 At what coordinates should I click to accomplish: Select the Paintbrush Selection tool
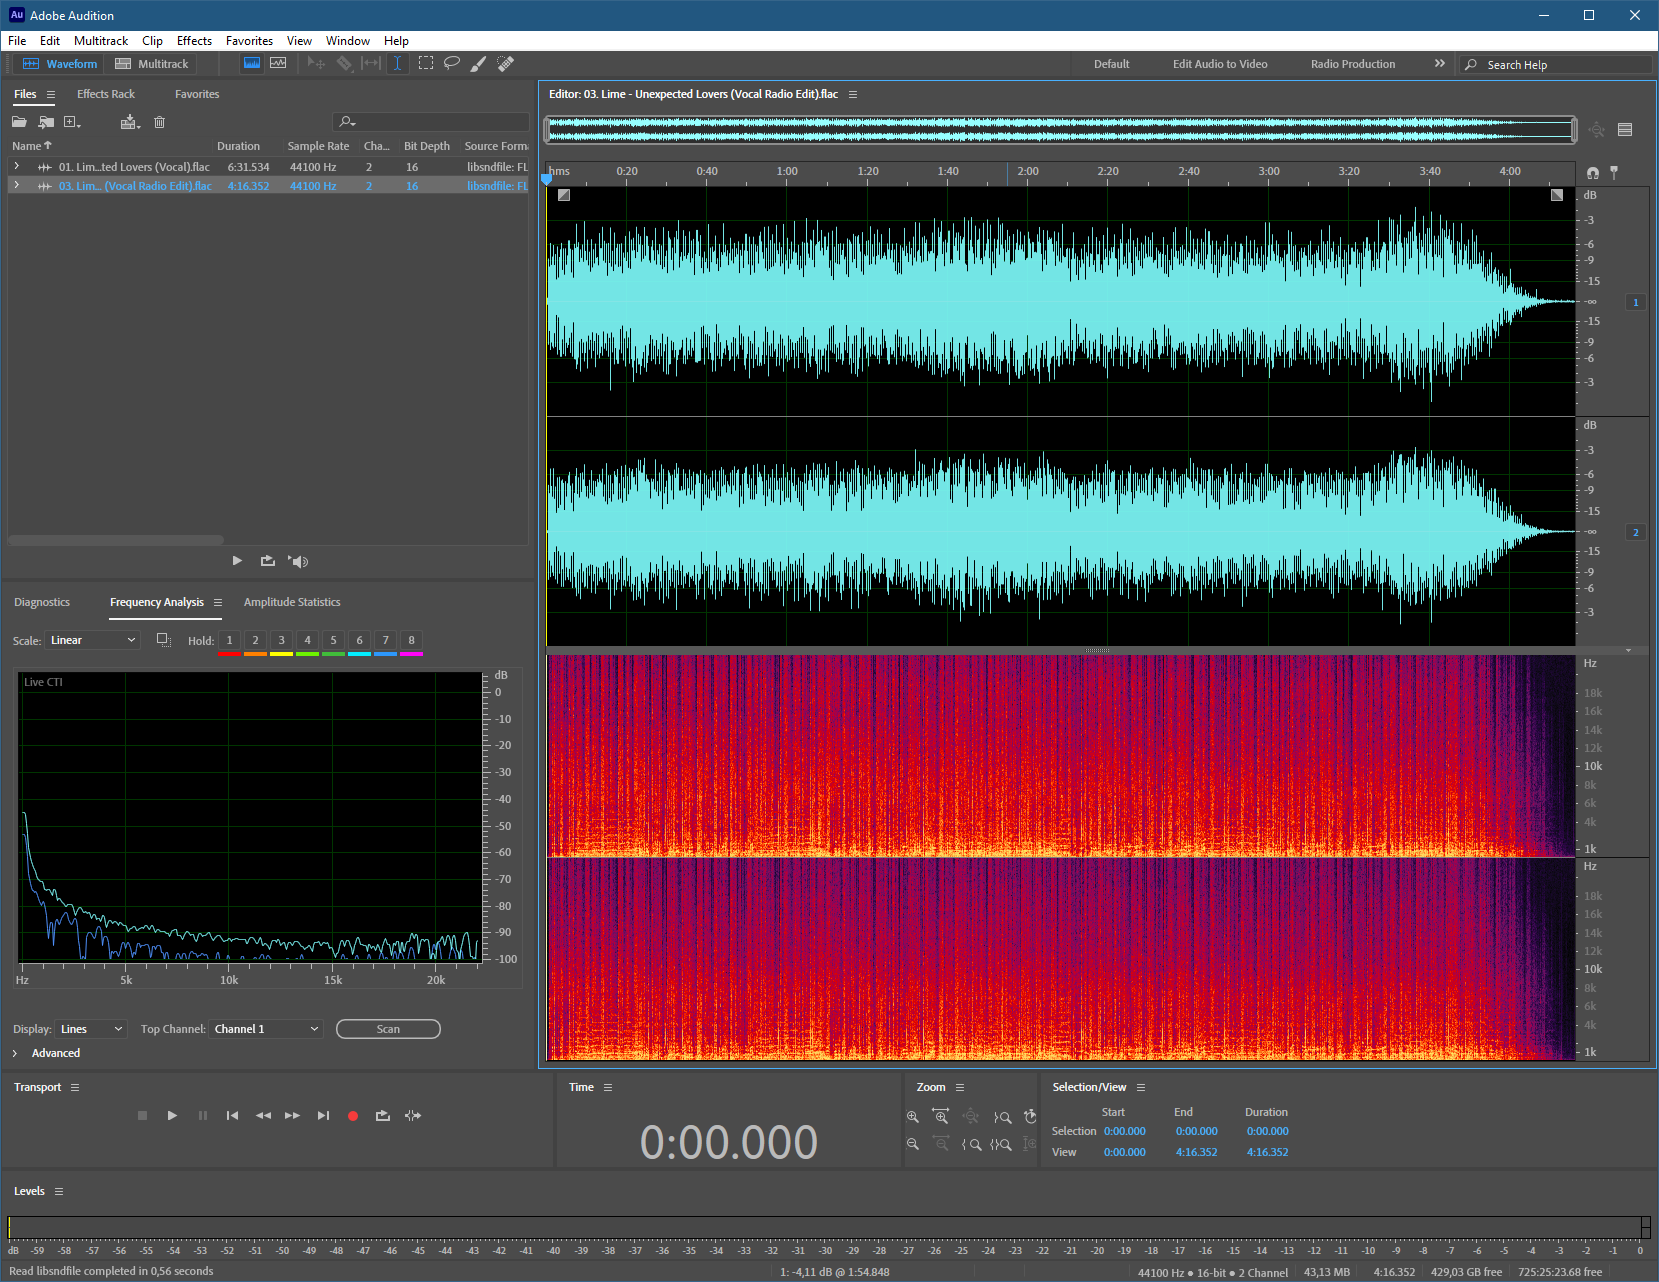pyautogui.click(x=479, y=63)
